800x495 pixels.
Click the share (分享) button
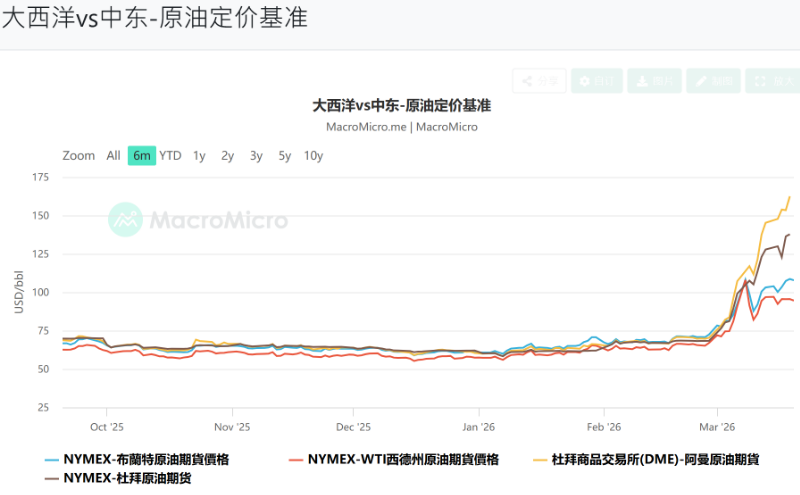[539, 81]
